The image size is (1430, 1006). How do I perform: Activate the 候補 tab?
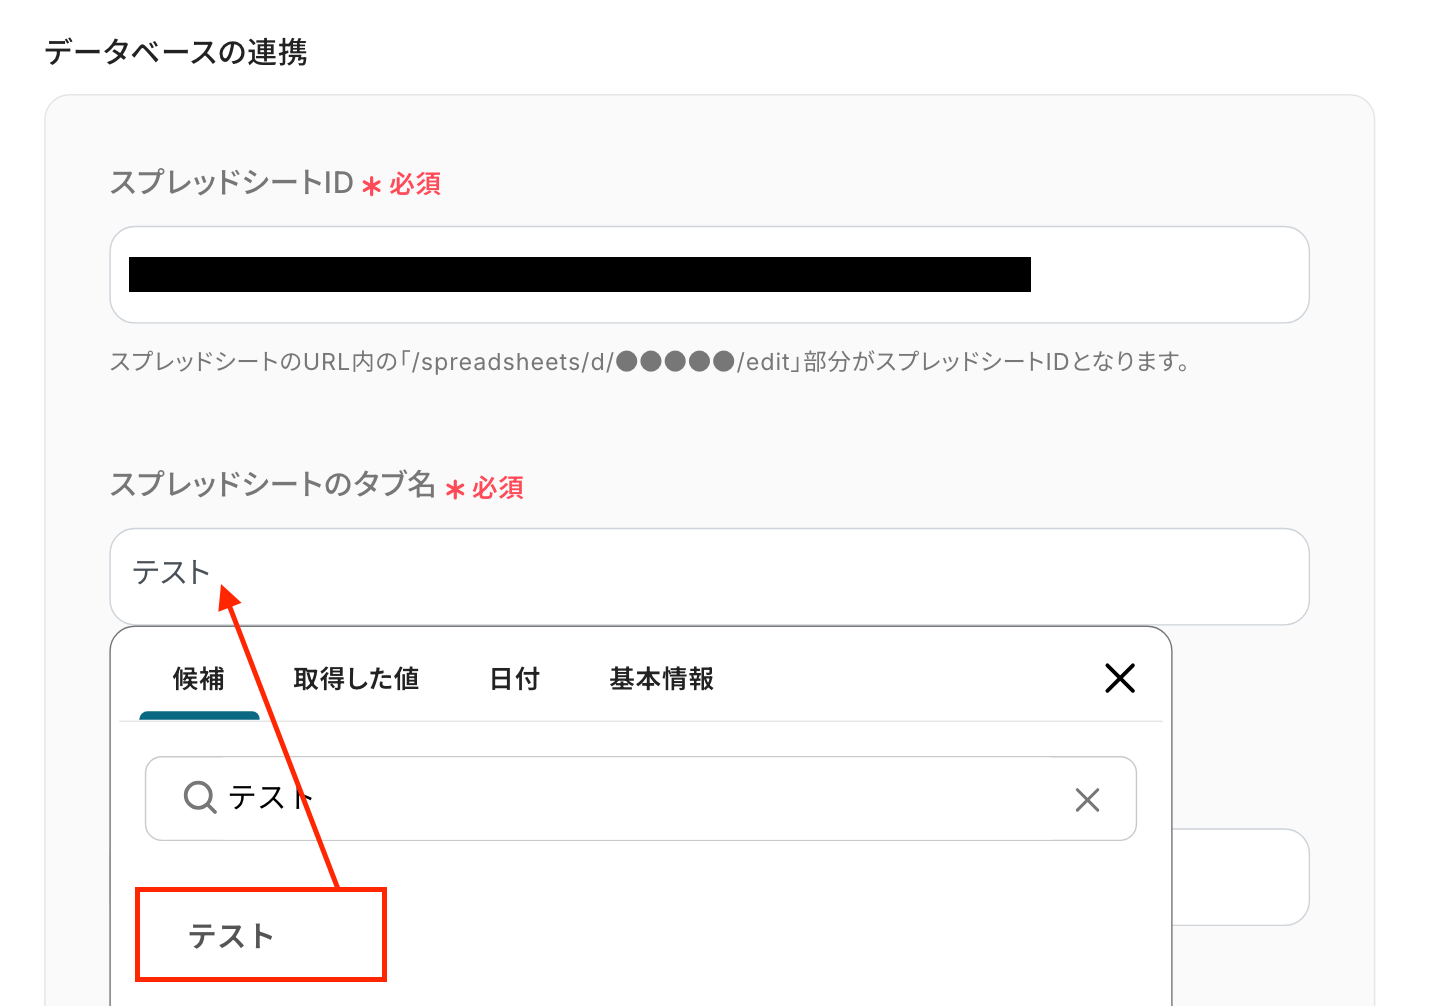click(x=198, y=679)
